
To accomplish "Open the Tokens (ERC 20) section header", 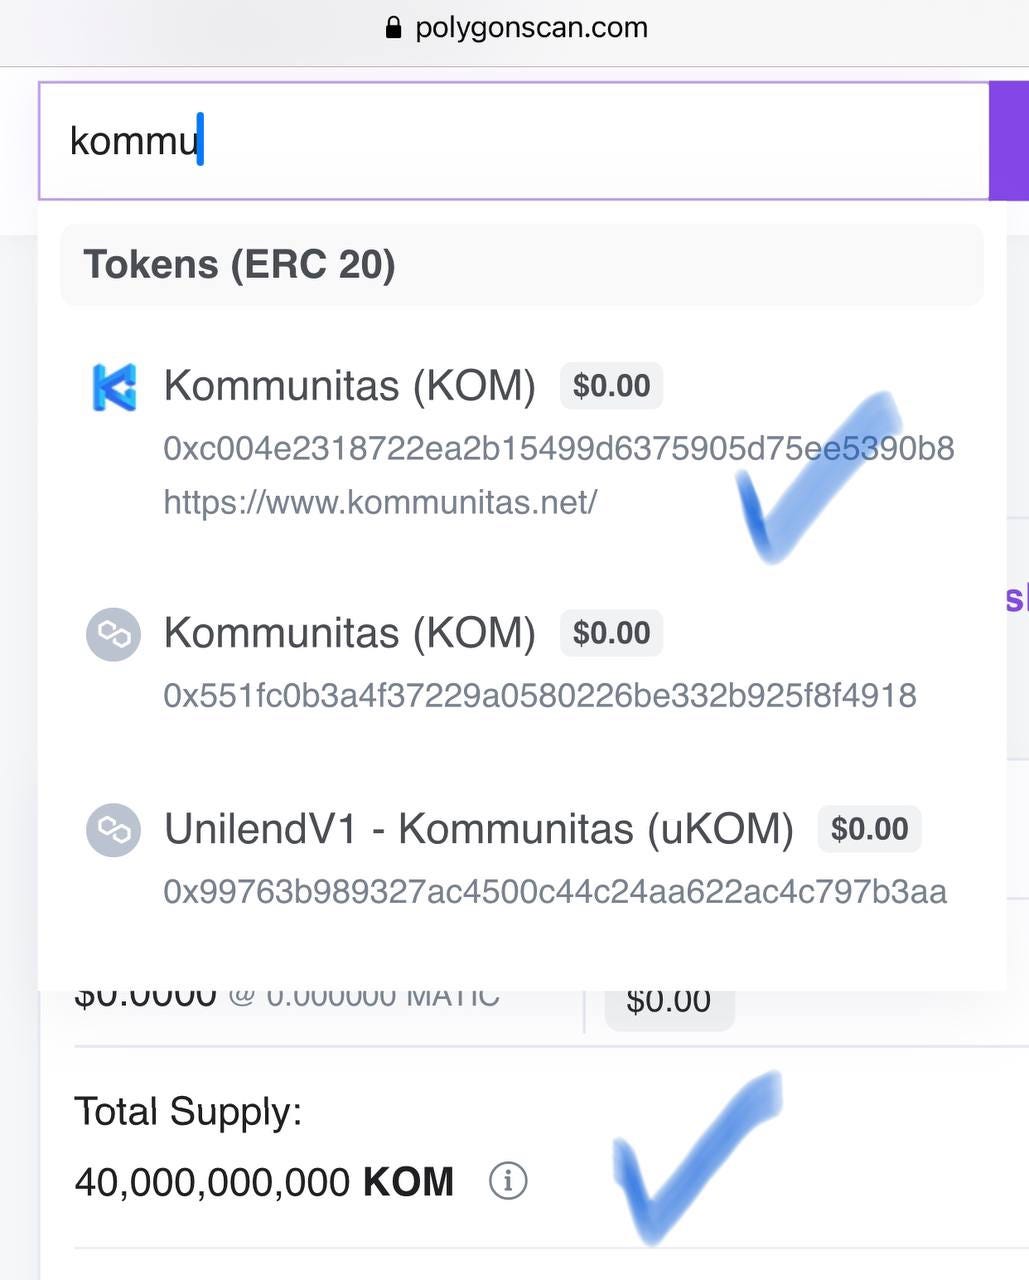I will (240, 264).
